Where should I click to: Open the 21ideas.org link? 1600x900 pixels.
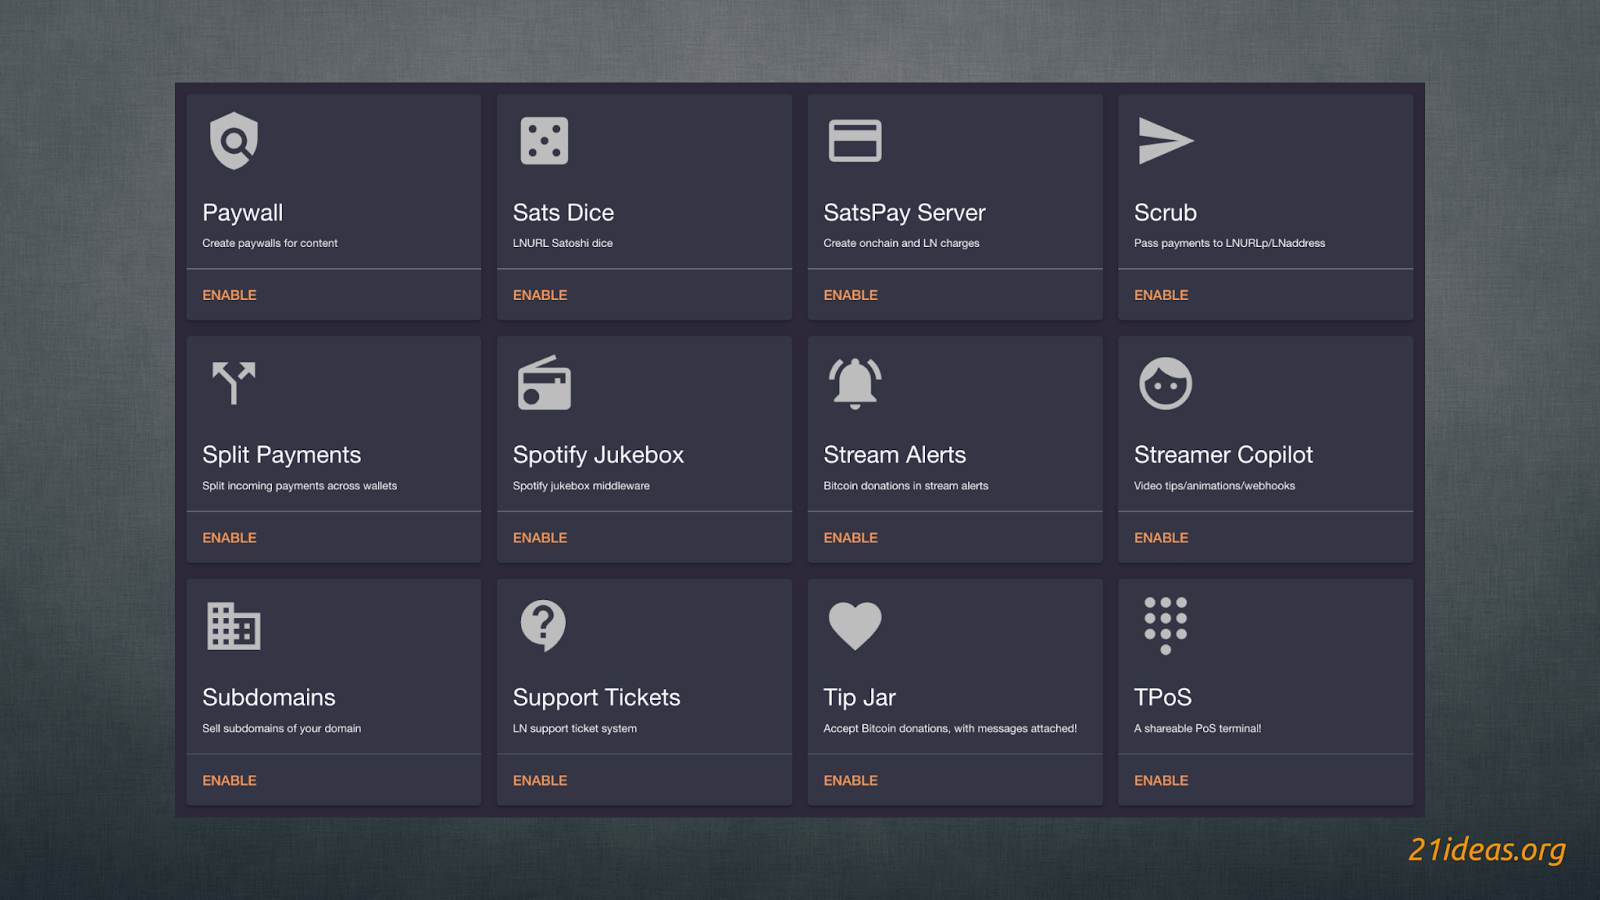(1486, 849)
